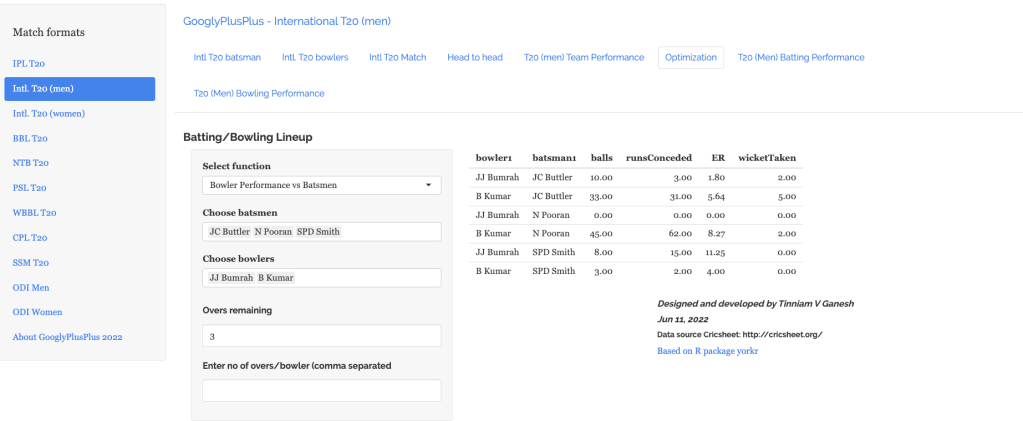Choose IPL T20 in match formats

pos(29,63)
